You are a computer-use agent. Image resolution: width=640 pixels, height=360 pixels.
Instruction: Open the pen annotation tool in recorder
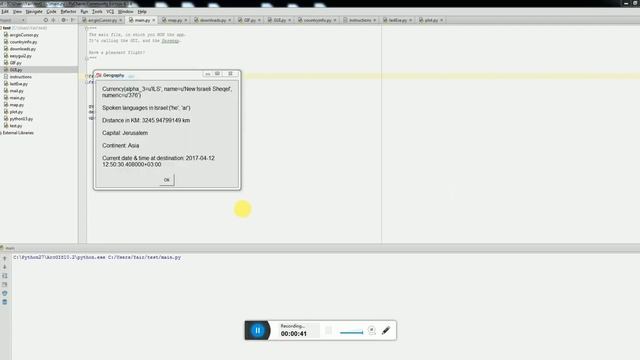point(386,330)
